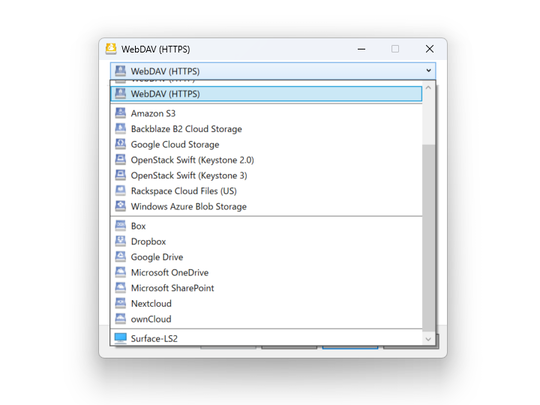Image resolution: width=540 pixels, height=405 pixels.
Task: Select the WebDAV (HTTPS) combo box field
Action: [273, 71]
